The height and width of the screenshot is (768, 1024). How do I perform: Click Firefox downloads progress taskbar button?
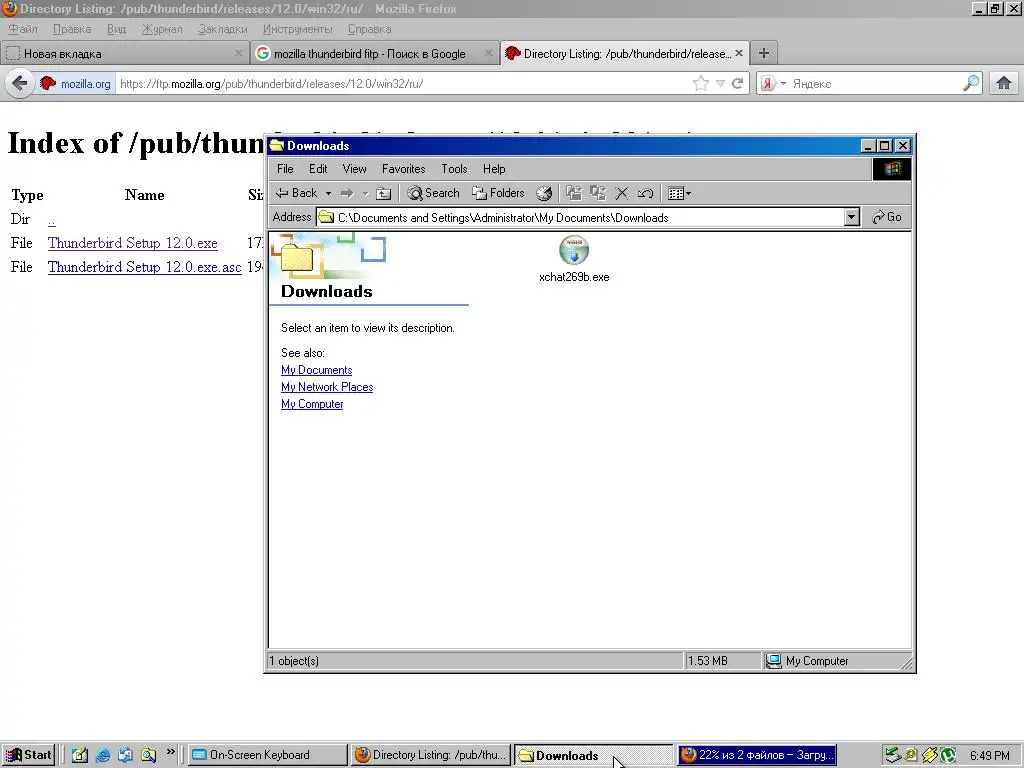[757, 755]
